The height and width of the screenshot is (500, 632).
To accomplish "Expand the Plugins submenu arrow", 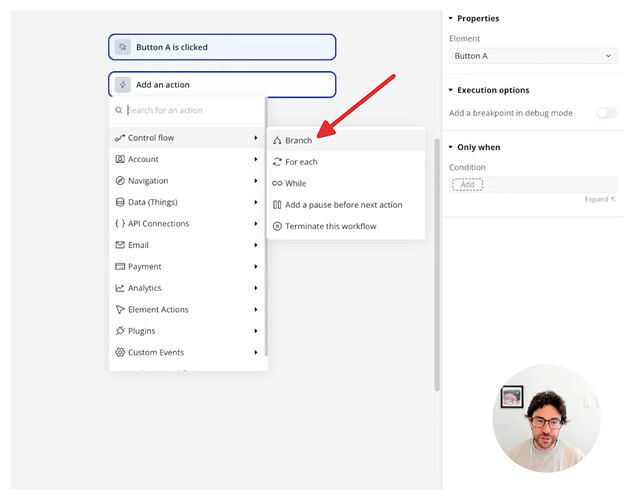I will pos(256,331).
